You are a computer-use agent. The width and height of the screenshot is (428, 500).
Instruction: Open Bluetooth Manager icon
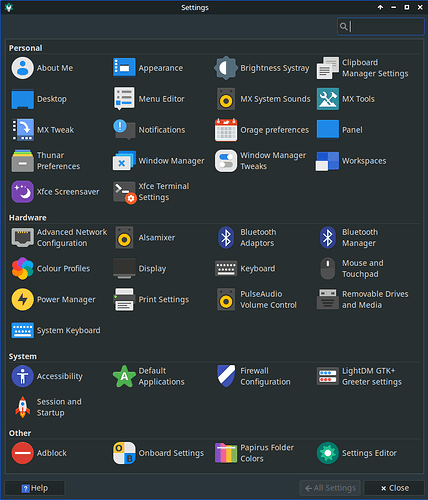pyautogui.click(x=328, y=238)
